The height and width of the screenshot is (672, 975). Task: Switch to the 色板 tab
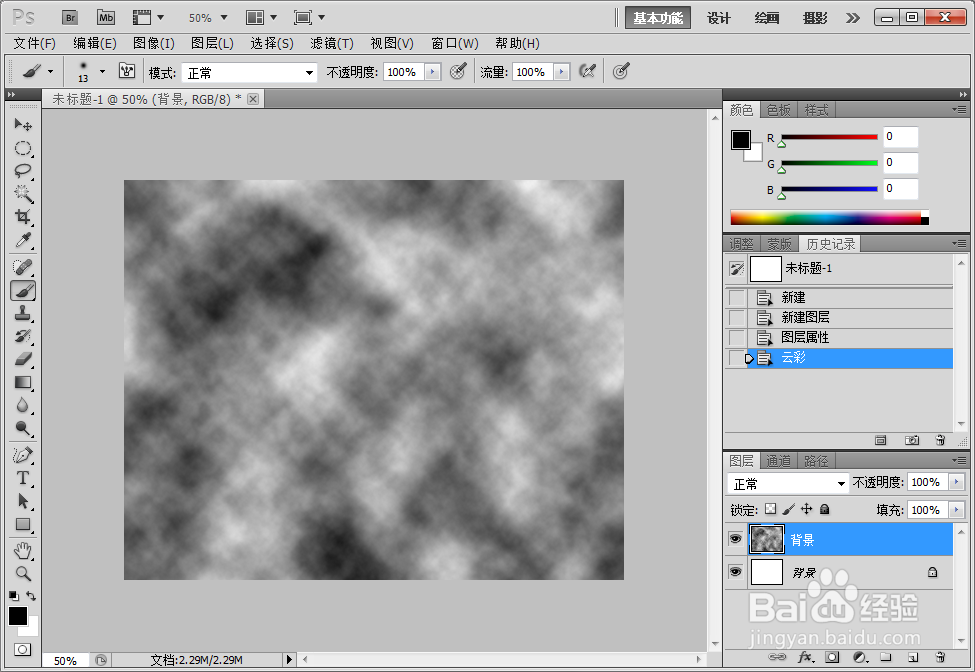[778, 110]
